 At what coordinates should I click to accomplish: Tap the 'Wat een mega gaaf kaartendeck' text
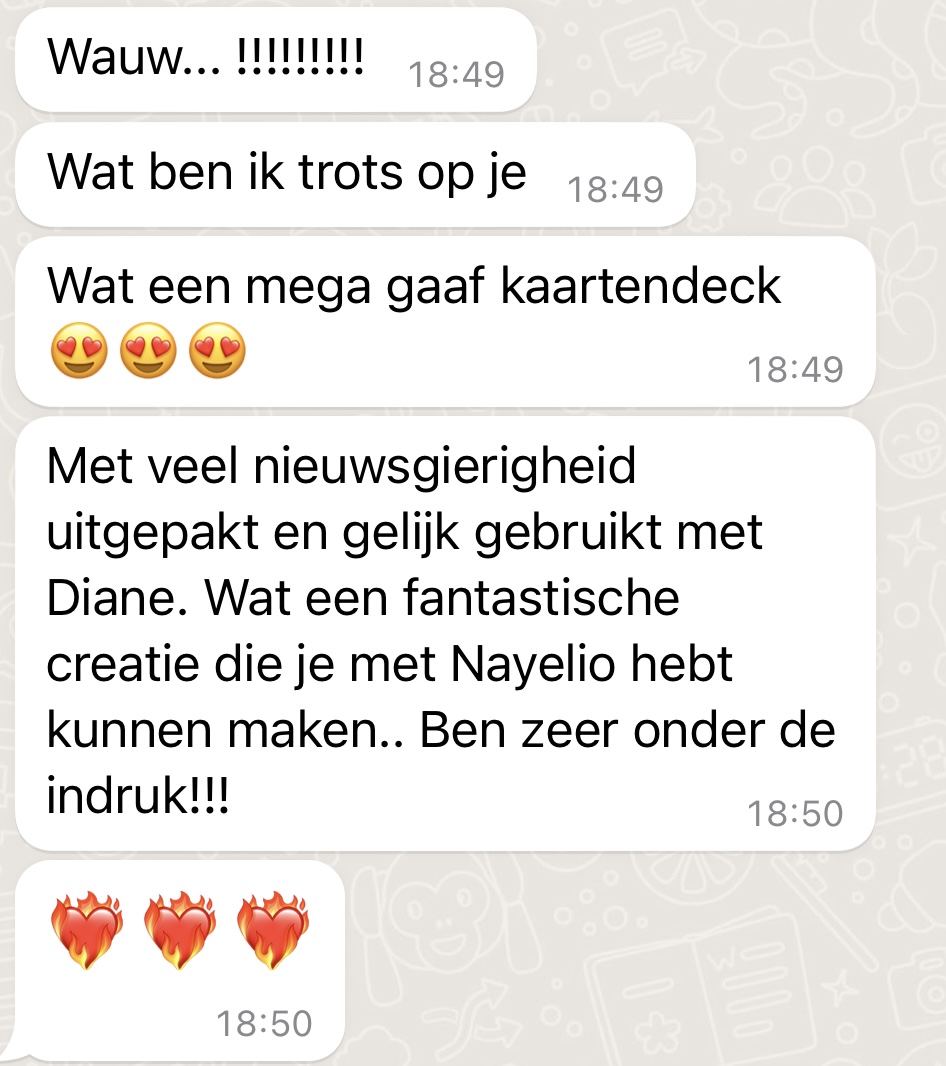pos(413,286)
